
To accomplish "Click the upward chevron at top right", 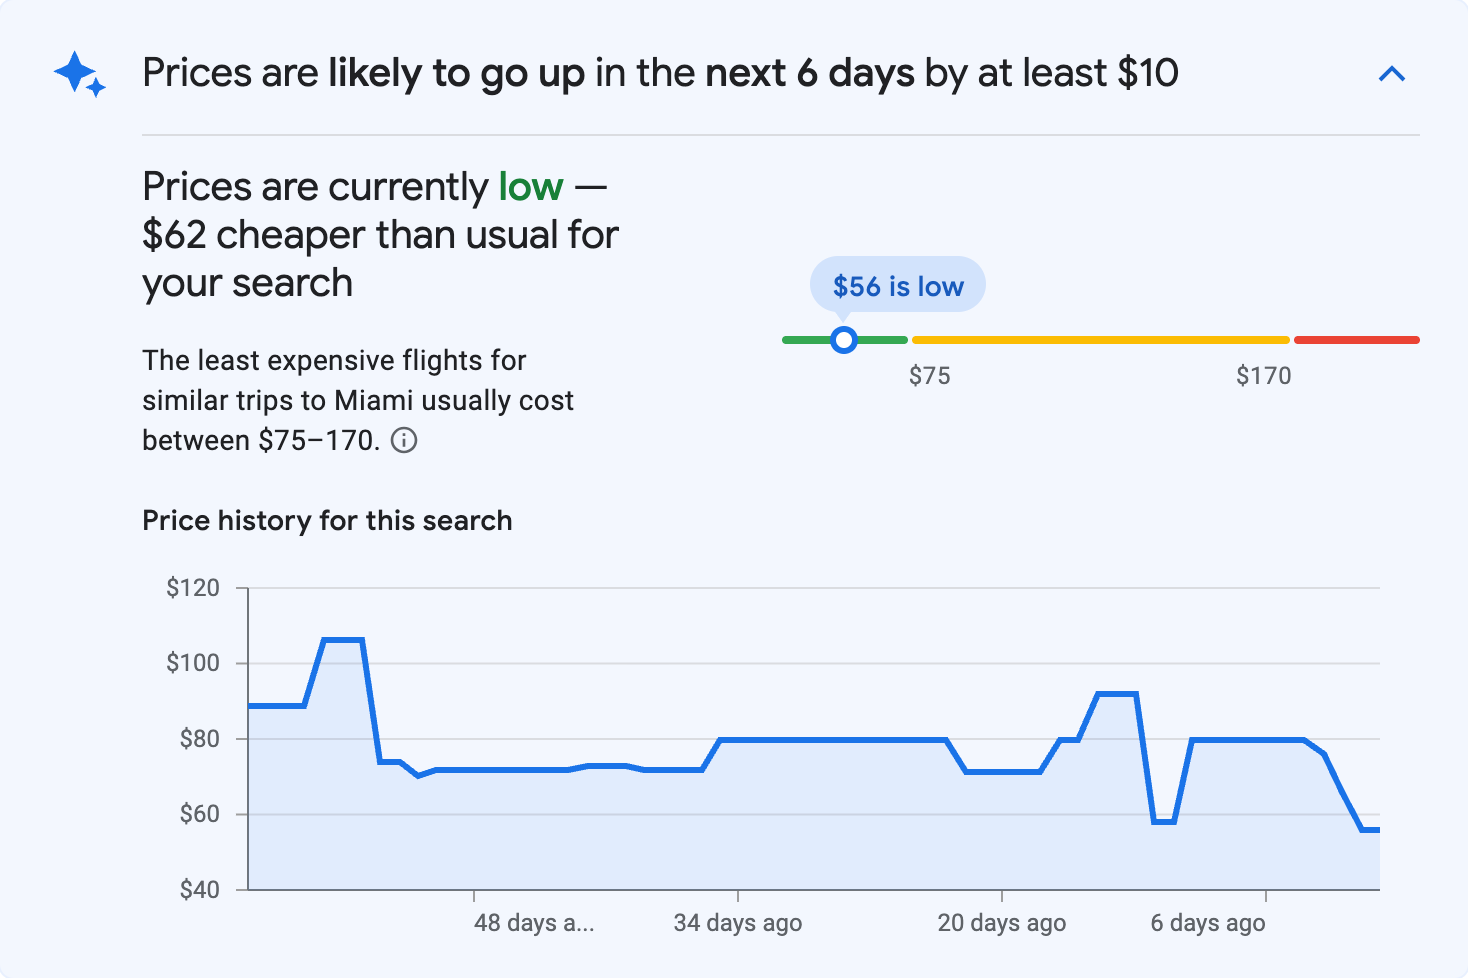I will (1392, 73).
